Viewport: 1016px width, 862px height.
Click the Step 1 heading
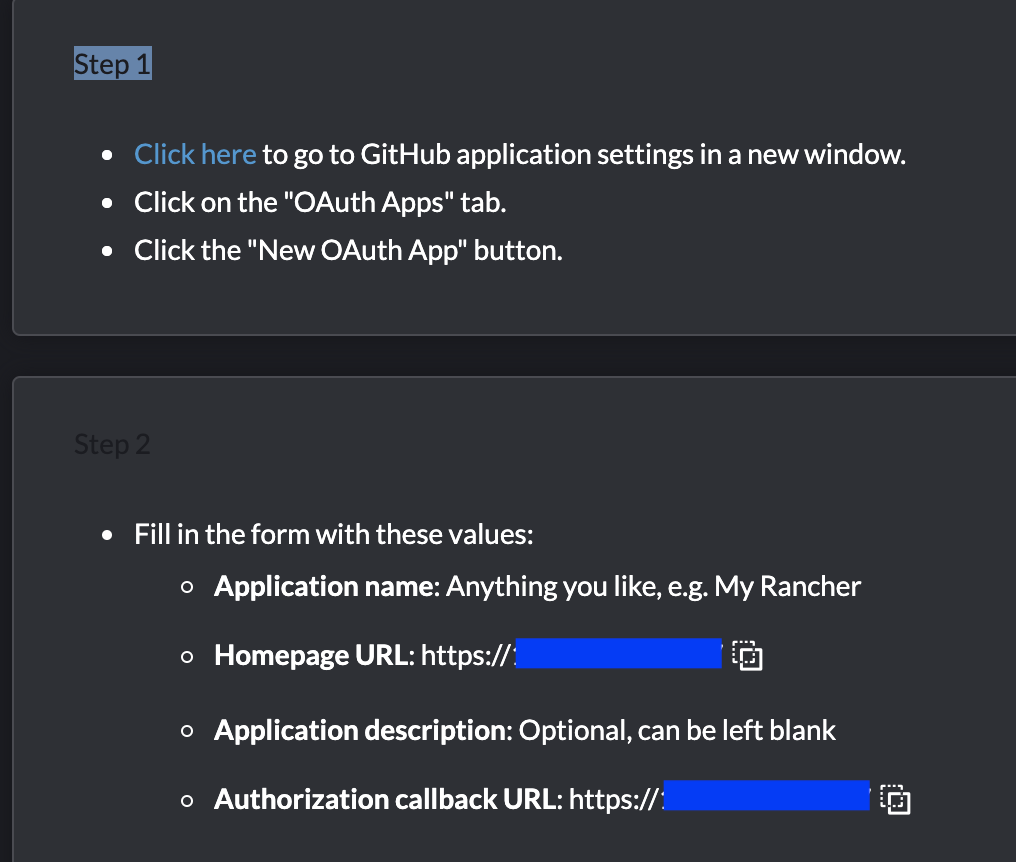[x=111, y=63]
